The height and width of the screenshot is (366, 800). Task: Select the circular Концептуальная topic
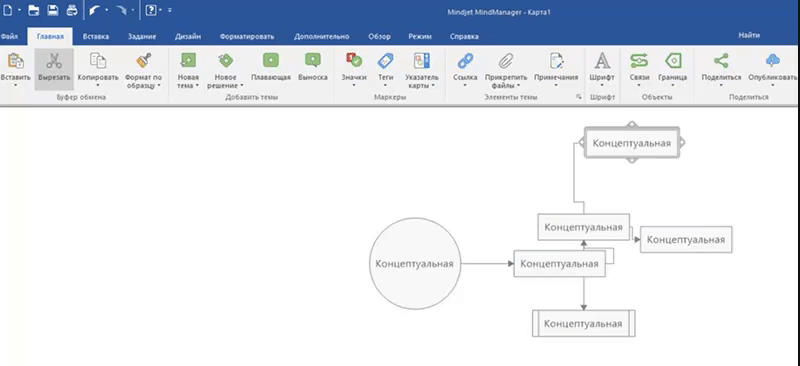(x=415, y=263)
